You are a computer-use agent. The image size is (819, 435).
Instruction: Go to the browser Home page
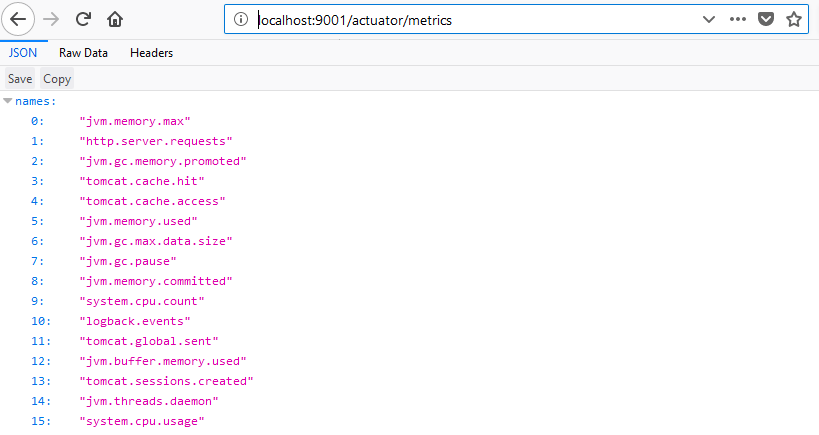115,19
